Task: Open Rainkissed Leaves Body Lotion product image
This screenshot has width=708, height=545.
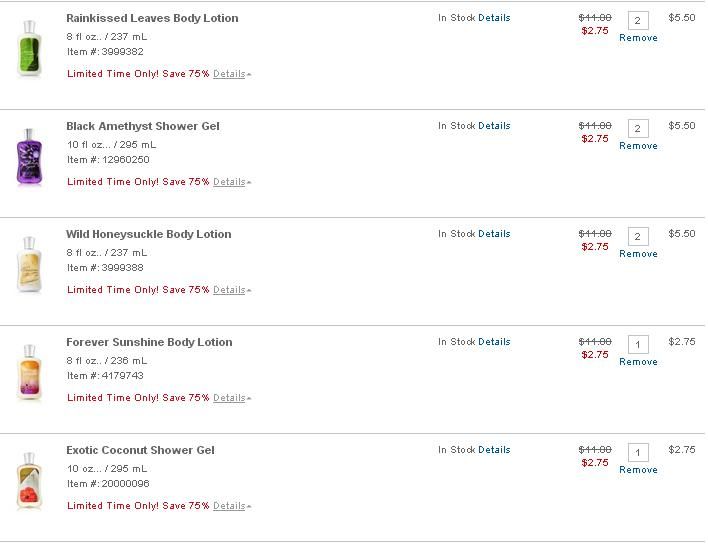Action: click(x=29, y=48)
